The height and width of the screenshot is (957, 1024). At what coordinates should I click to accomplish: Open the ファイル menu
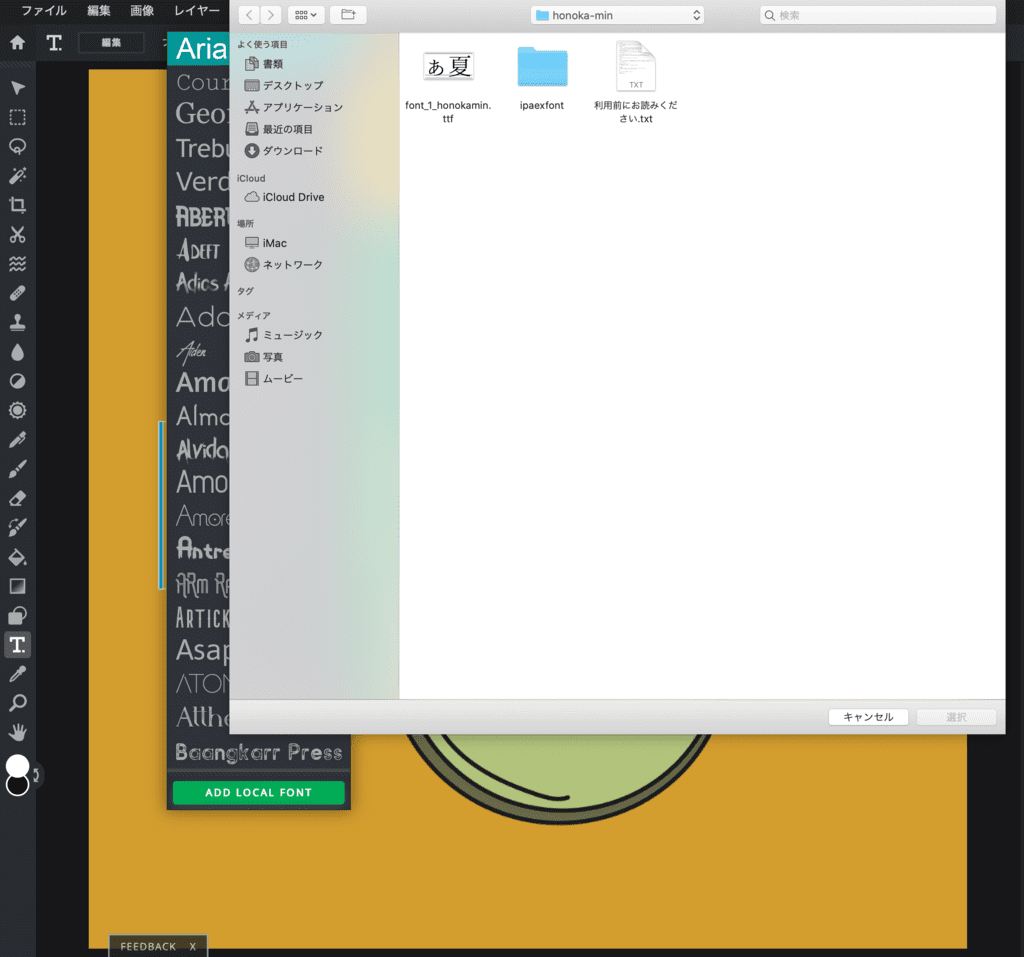[42, 11]
